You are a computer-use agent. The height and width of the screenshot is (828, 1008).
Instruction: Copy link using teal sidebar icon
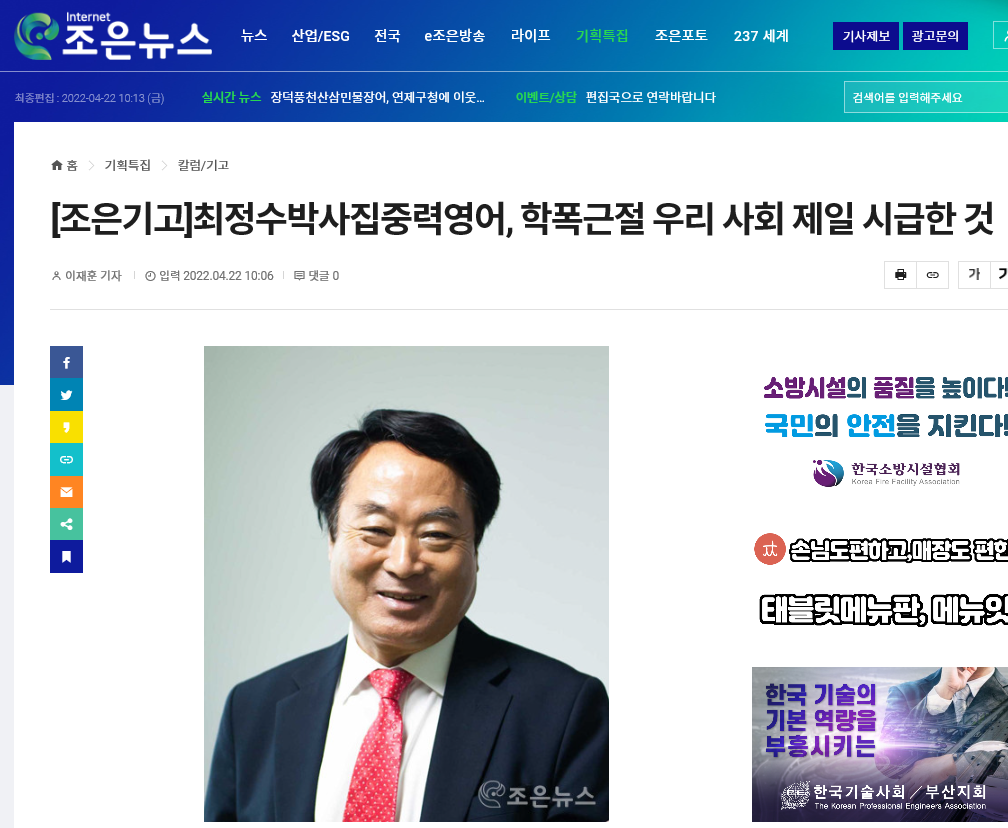[66, 460]
